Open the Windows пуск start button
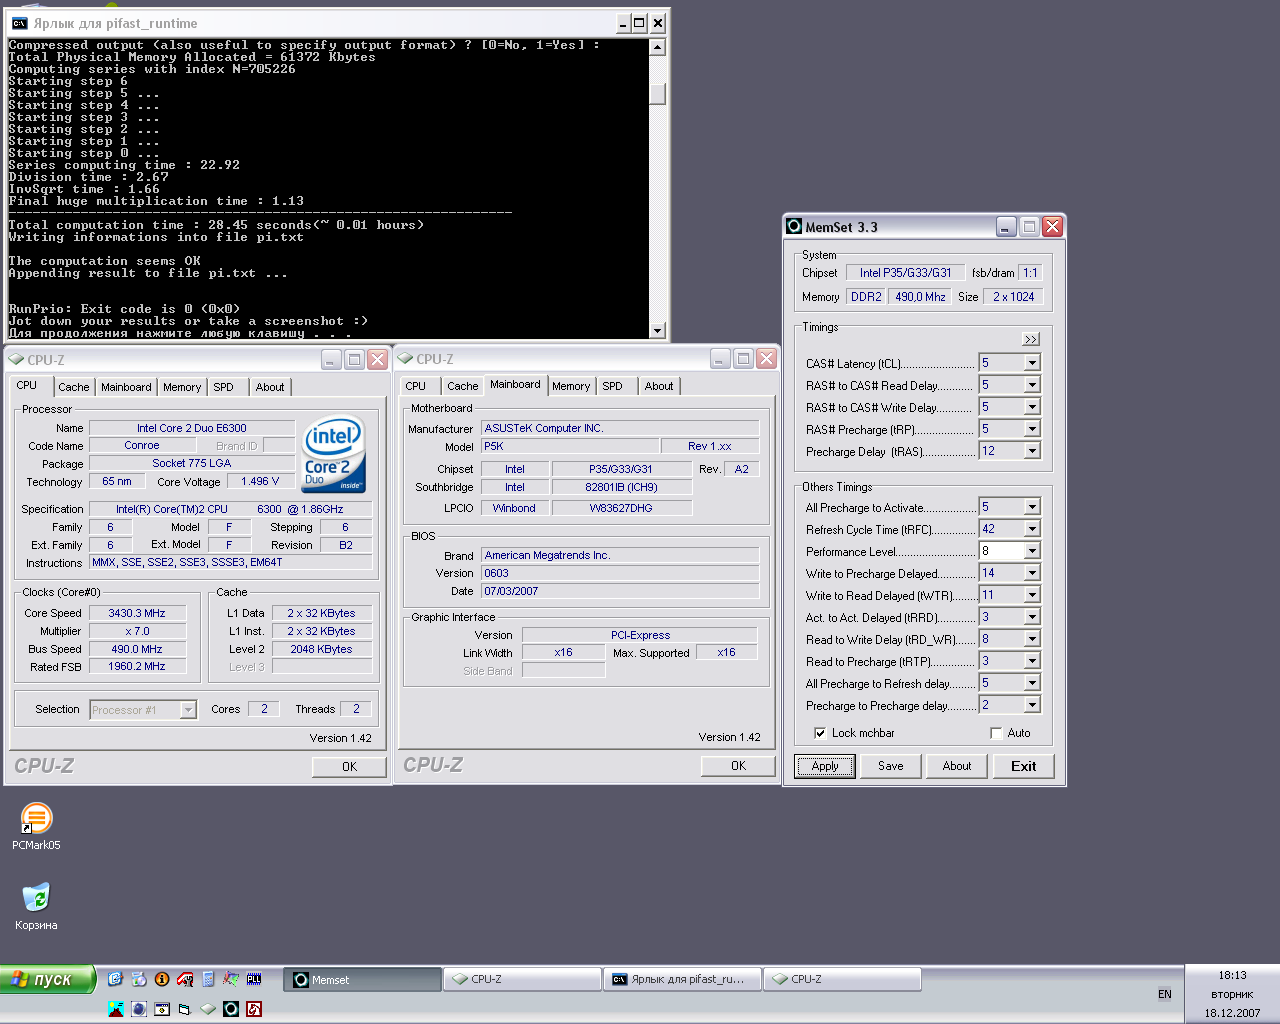The image size is (1280, 1024). point(47,979)
